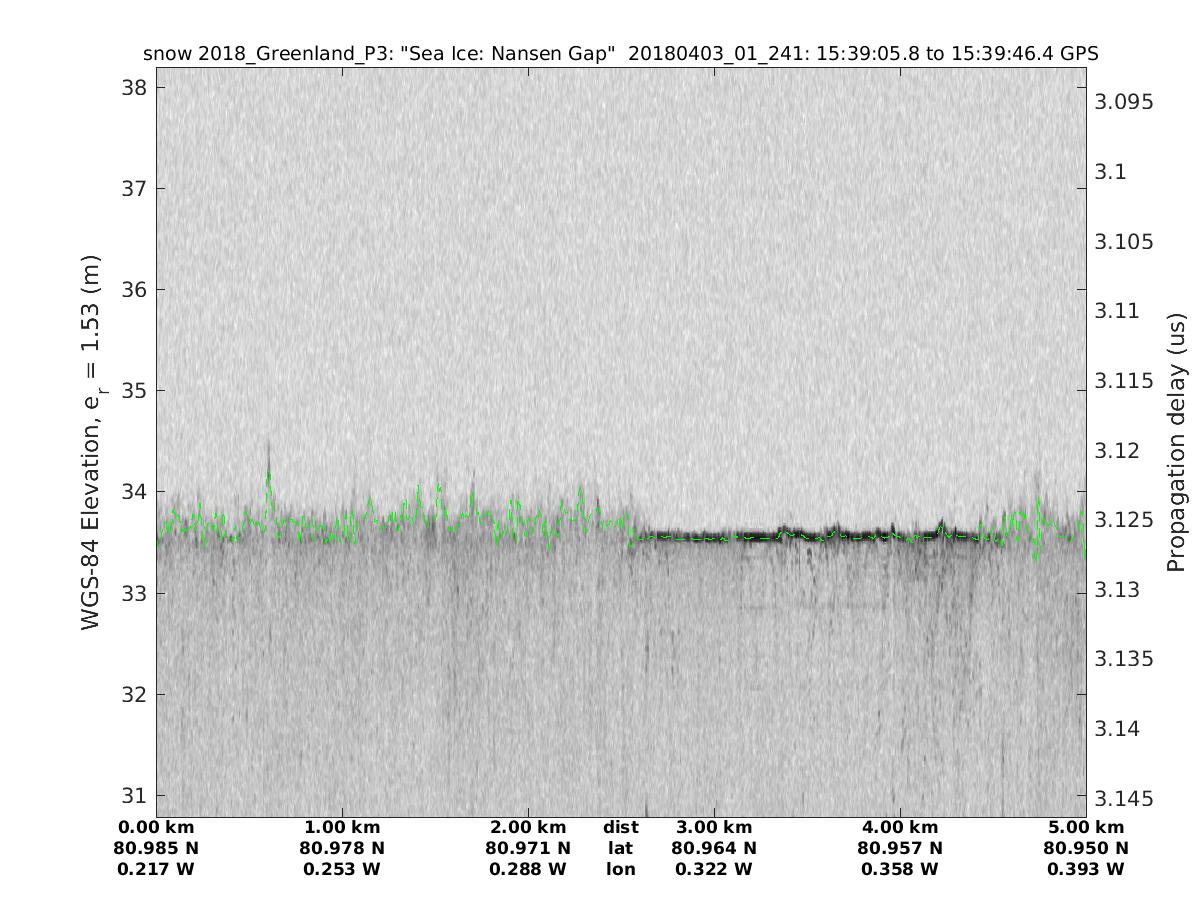Click the 1.00 km distance label
Screen dimensions: 1200x900
[342, 827]
